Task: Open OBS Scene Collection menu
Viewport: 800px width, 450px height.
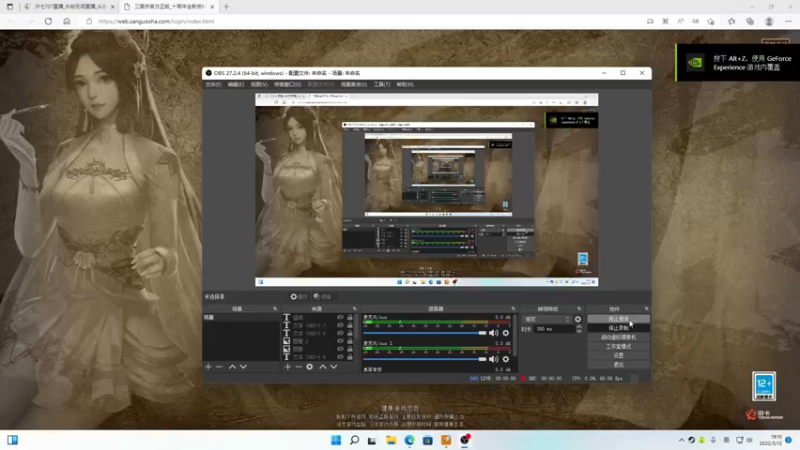Action: click(x=354, y=85)
